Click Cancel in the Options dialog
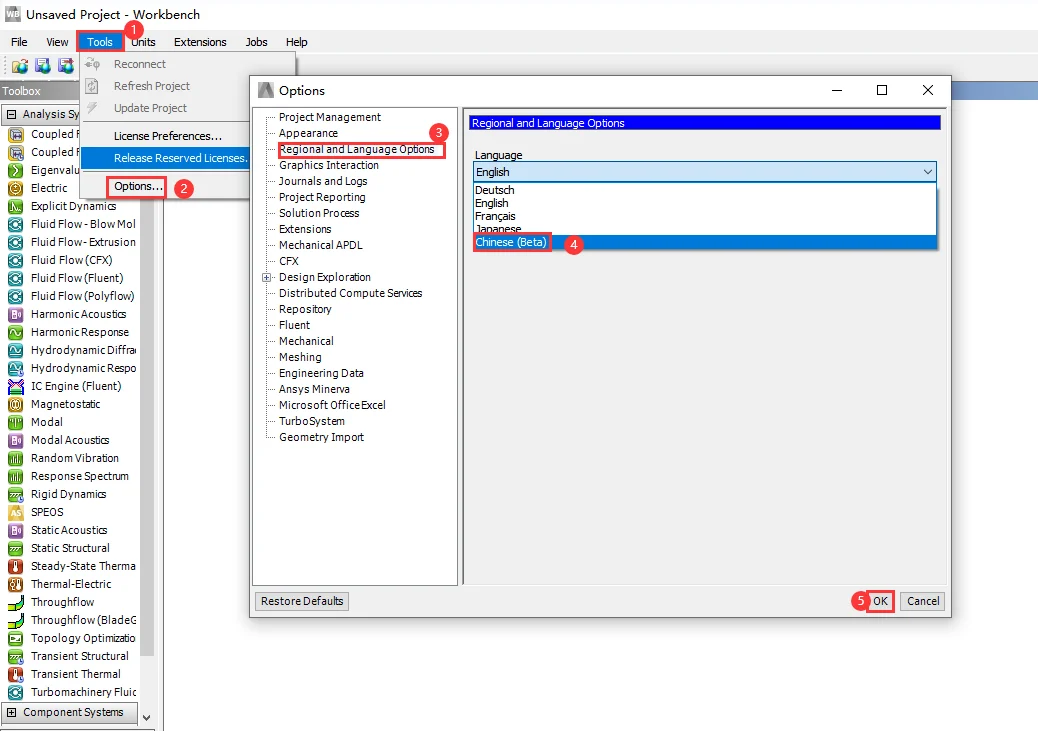Viewport: 1038px width, 731px height. coord(923,601)
